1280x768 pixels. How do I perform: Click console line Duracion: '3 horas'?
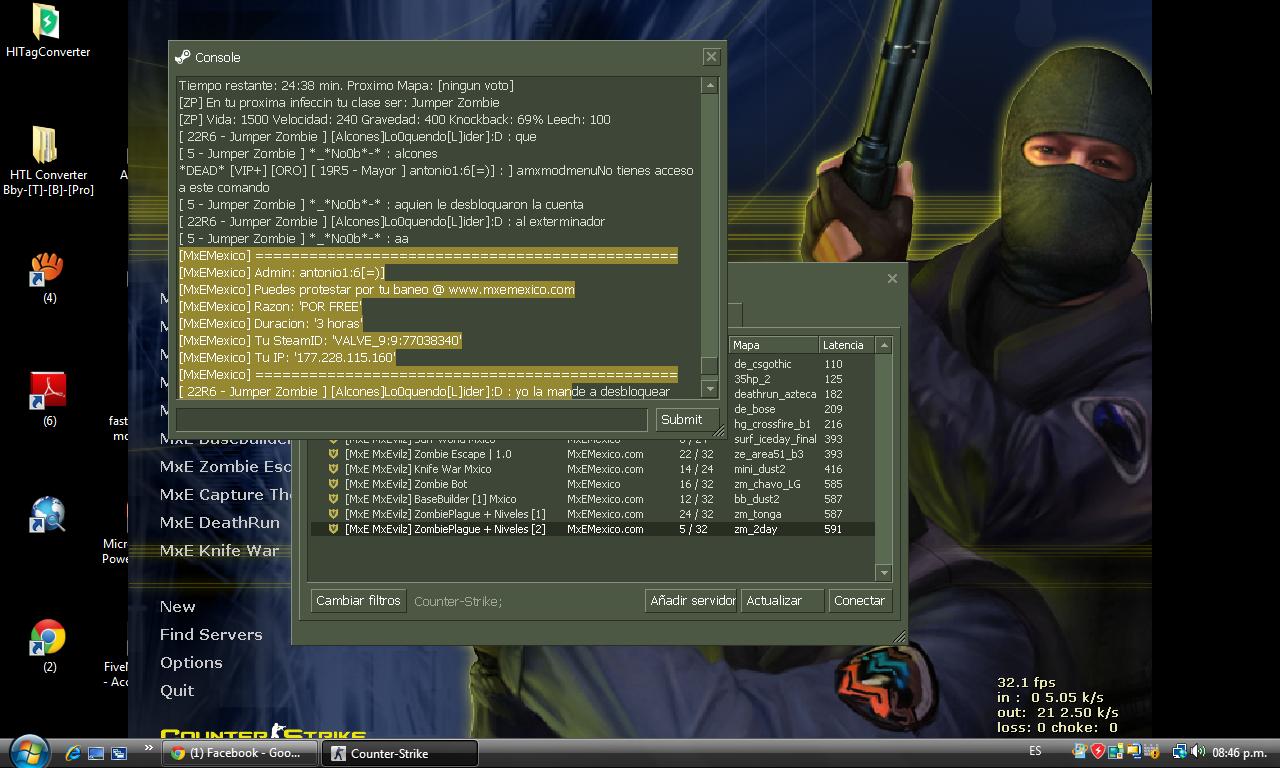point(270,323)
